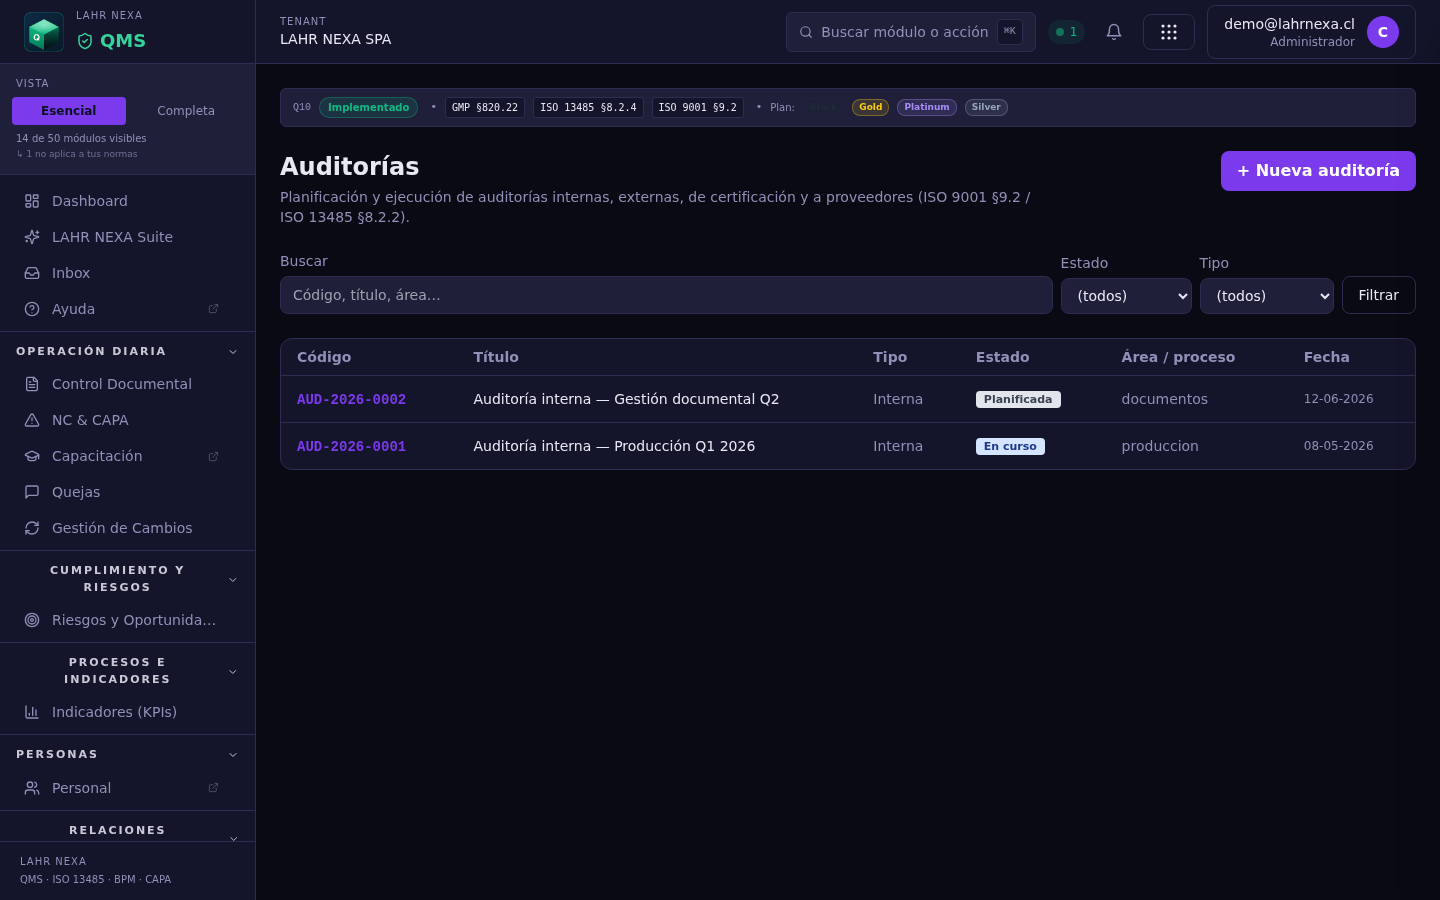Open the Tipo filter dropdown
The height and width of the screenshot is (900, 1440).
(1267, 296)
